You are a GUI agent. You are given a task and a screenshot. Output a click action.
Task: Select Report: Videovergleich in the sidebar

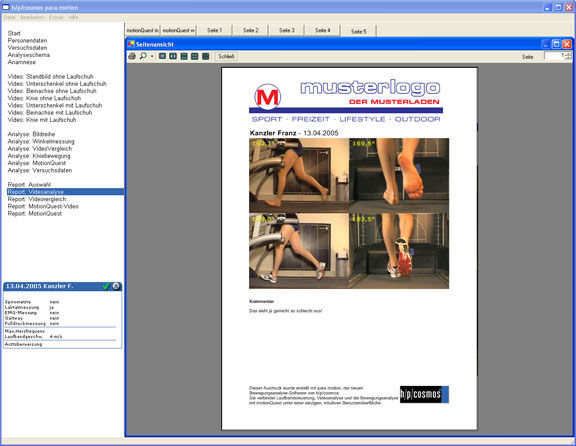tap(37, 199)
